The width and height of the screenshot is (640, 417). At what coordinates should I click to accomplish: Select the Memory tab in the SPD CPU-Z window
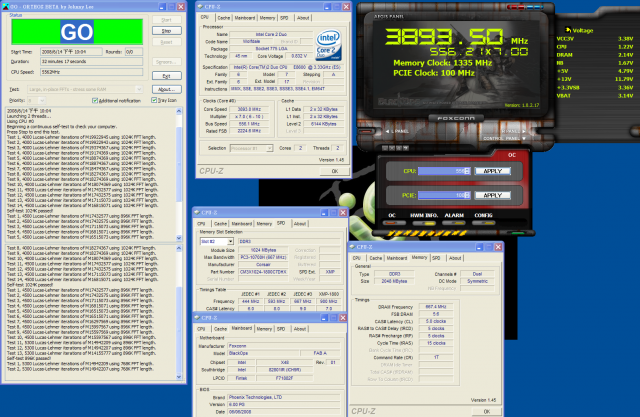coord(264,224)
